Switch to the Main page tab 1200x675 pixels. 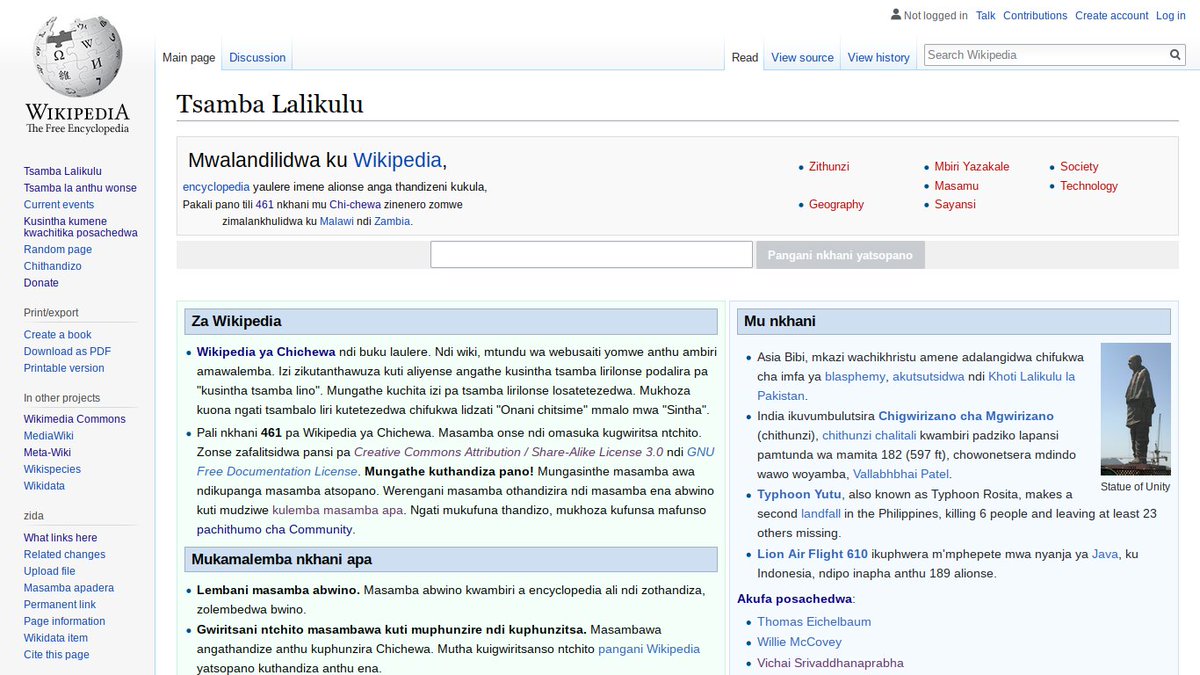(189, 57)
